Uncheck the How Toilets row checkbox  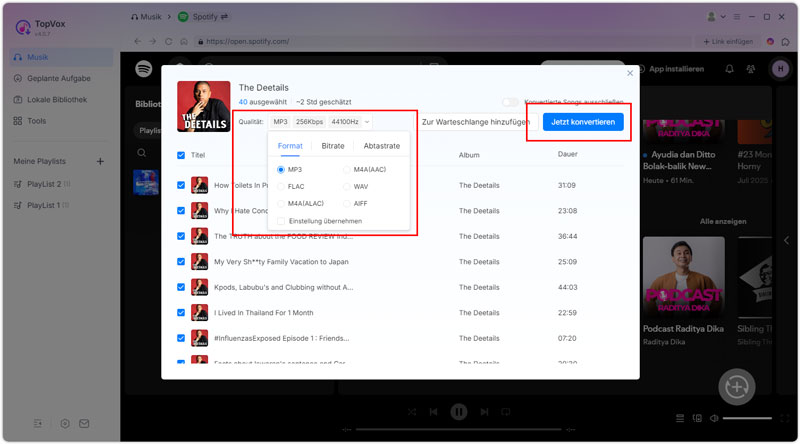[x=181, y=185]
